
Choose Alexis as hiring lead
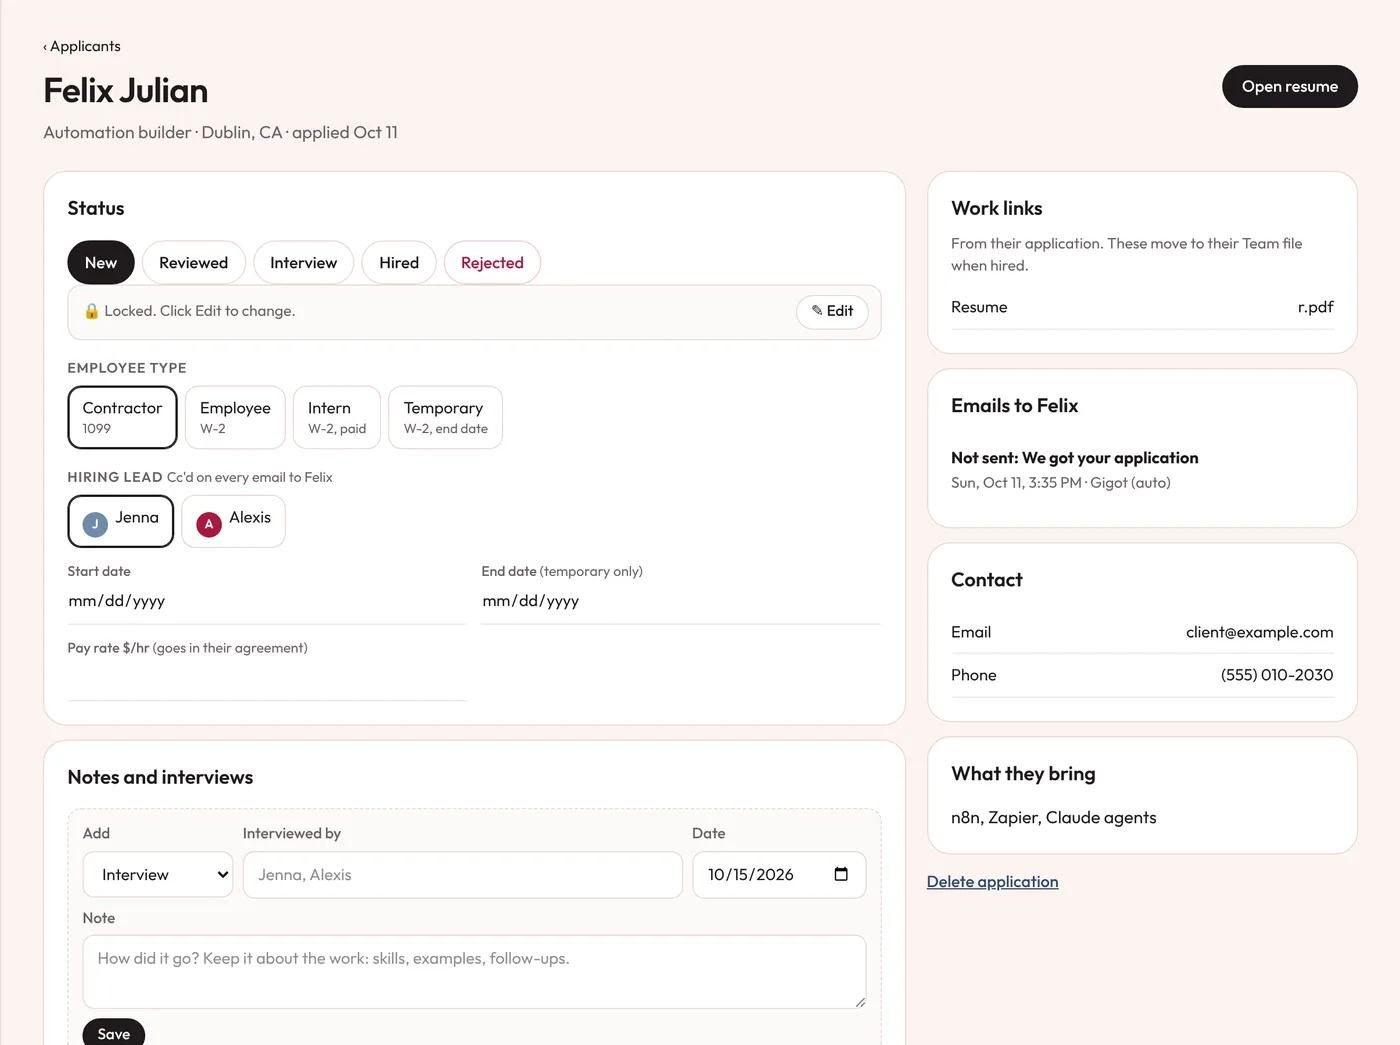[x=233, y=521]
